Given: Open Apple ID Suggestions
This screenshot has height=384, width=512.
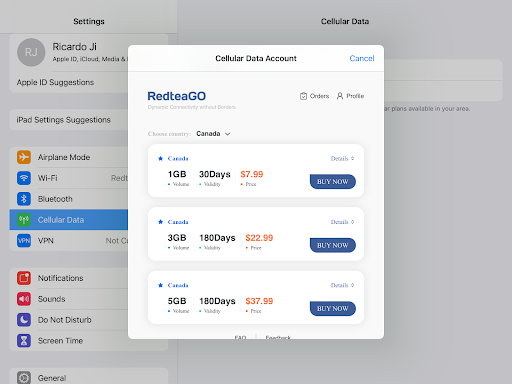Looking at the screenshot, I should click(69, 82).
